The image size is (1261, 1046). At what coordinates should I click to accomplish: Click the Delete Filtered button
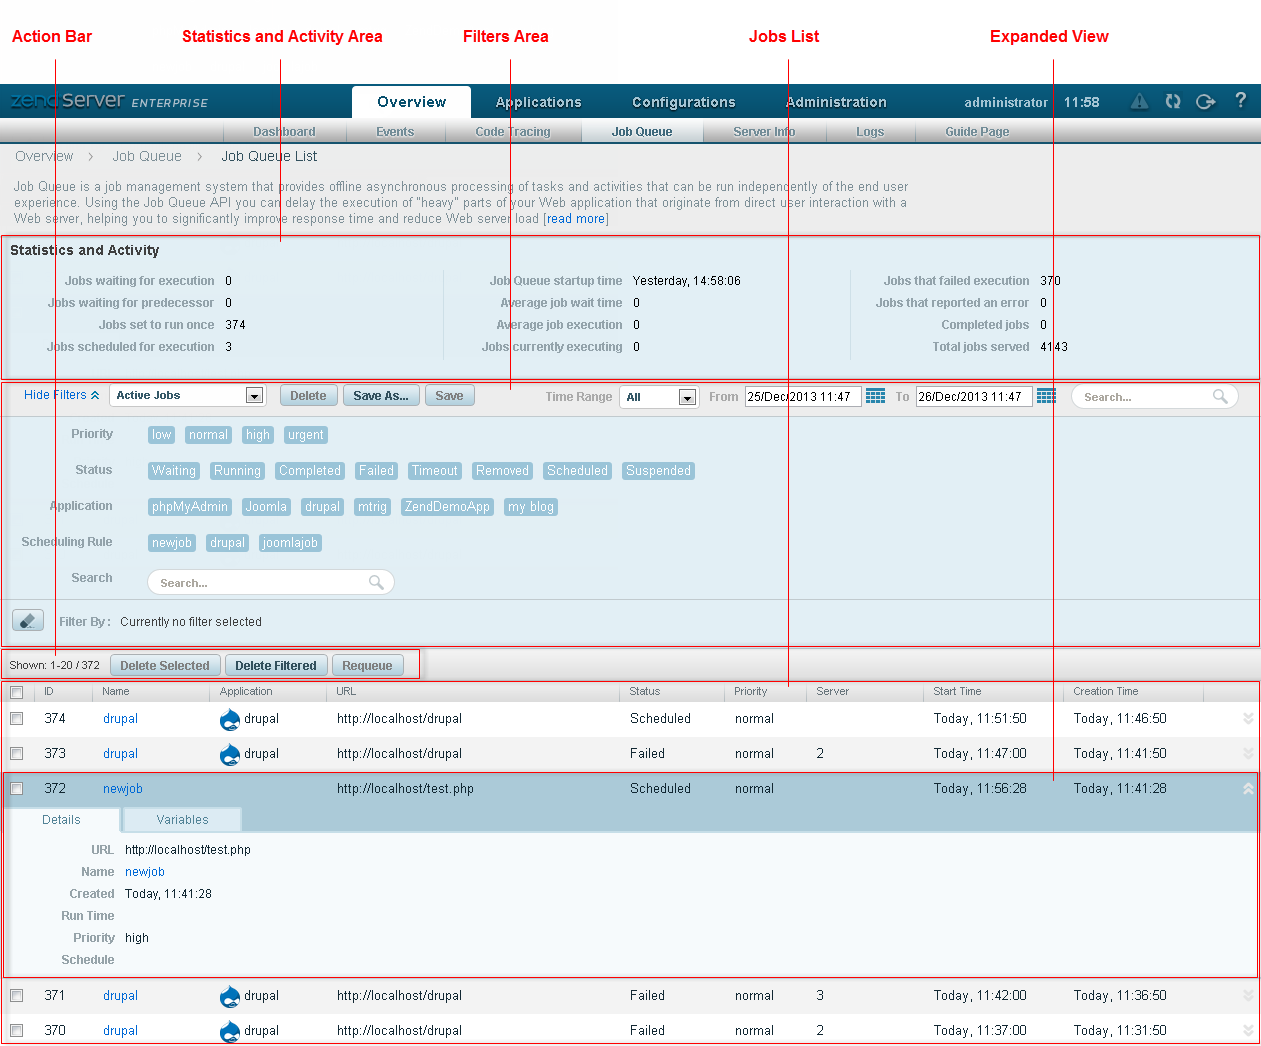click(275, 666)
